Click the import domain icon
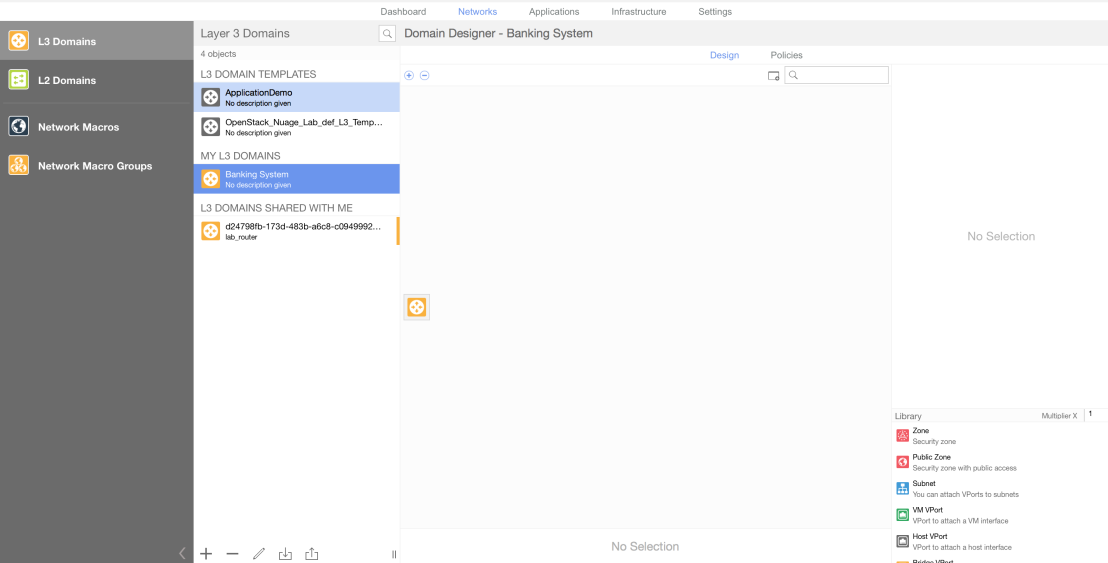Image resolution: width=1108 pixels, height=563 pixels. (x=285, y=553)
